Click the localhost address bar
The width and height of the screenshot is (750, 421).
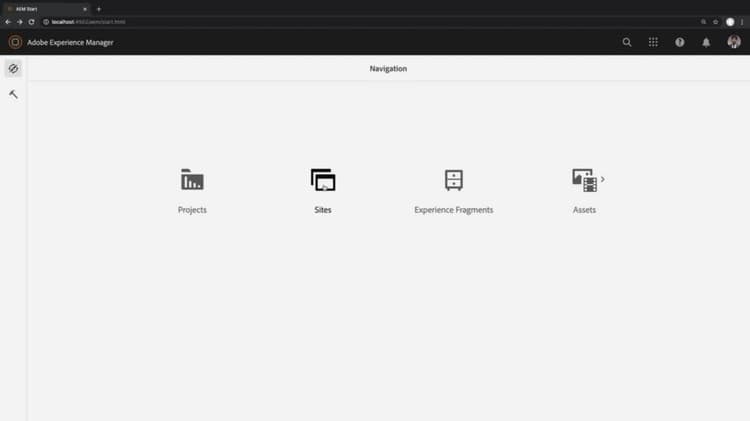[368, 22]
